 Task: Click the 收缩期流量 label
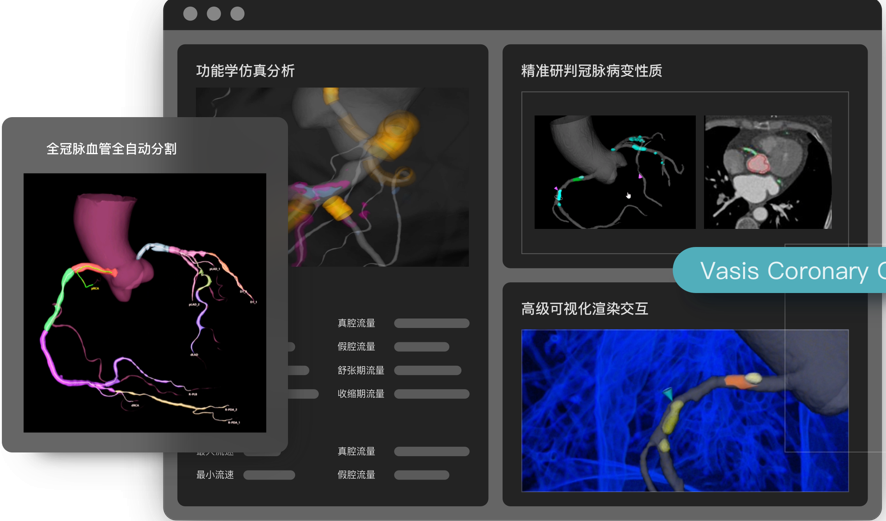point(360,394)
